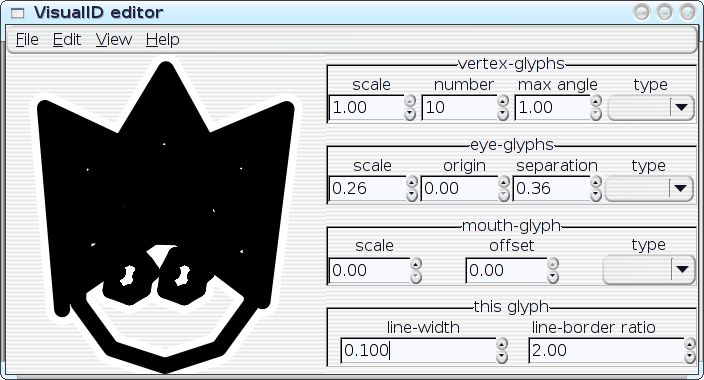Click the line-width input field

point(418,350)
